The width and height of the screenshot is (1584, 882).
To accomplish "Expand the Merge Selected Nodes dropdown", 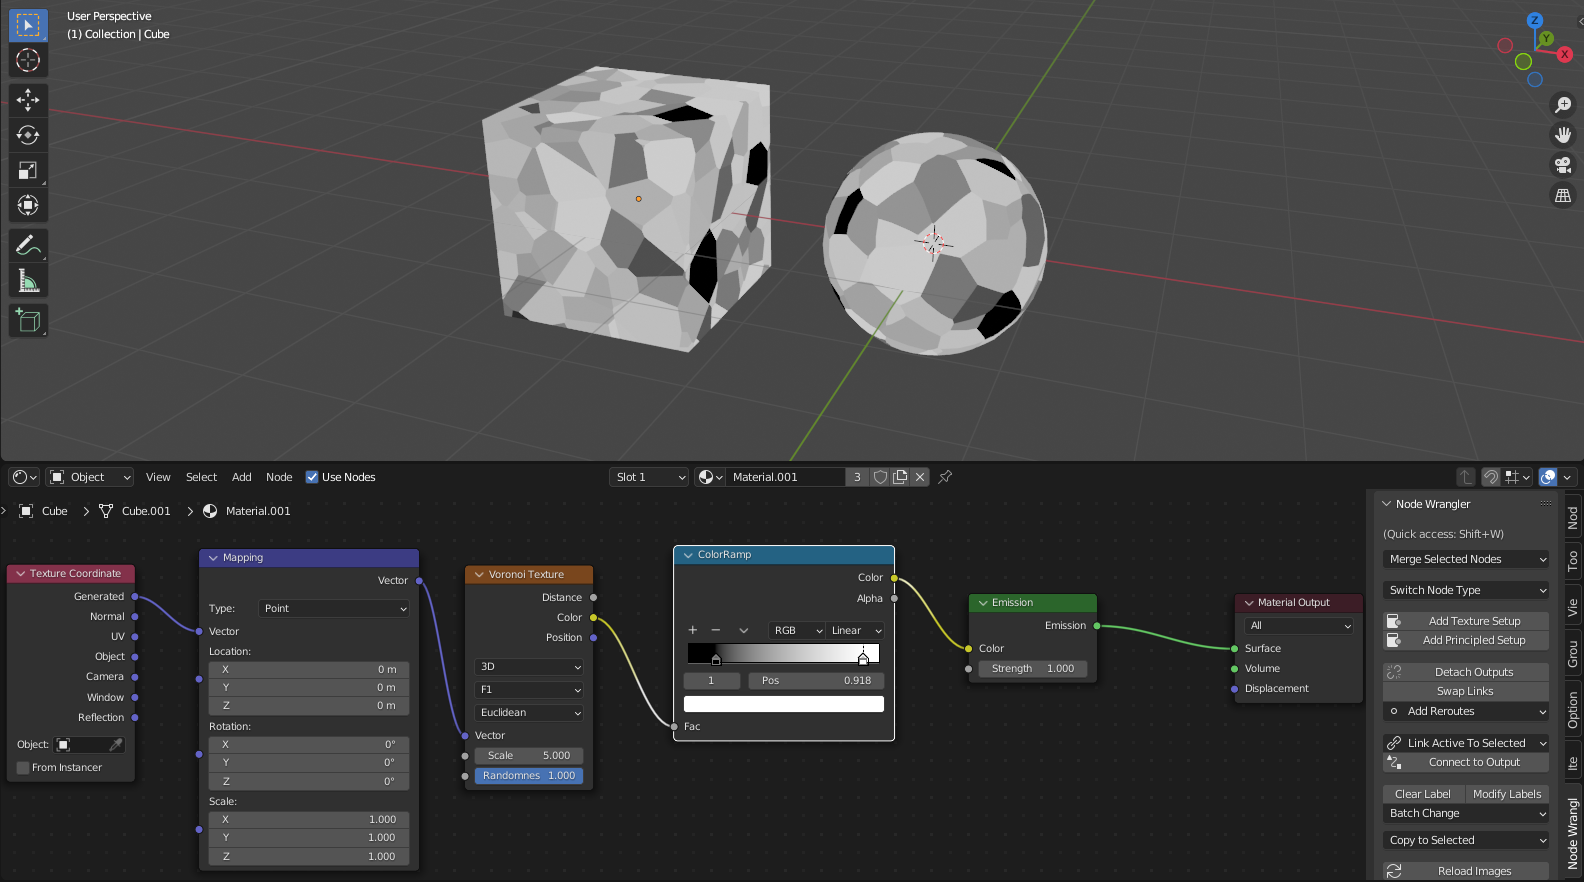I will [x=1466, y=560].
